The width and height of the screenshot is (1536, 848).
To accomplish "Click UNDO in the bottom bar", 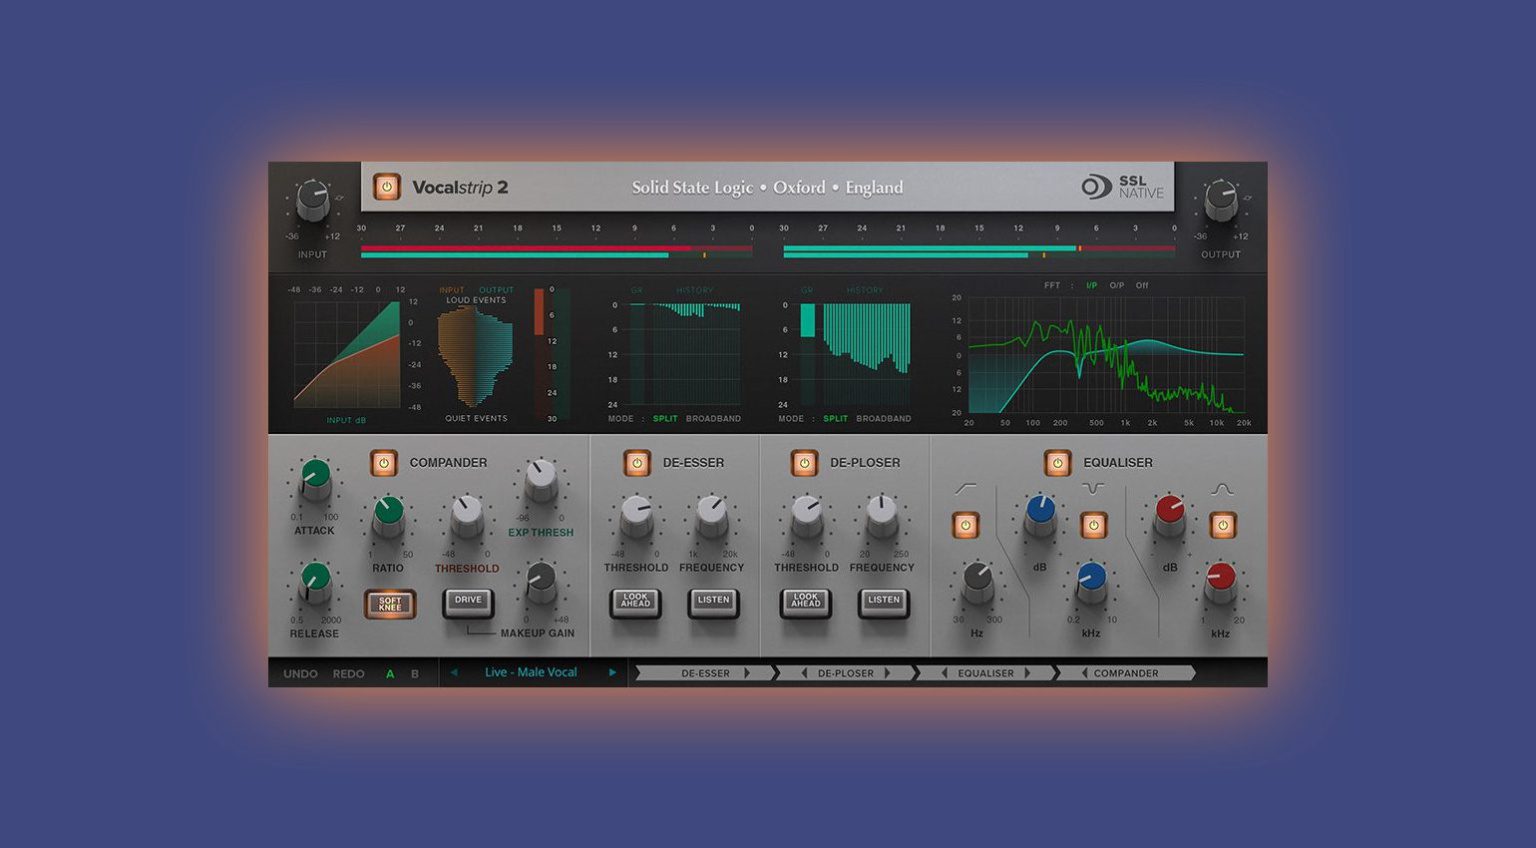I will [300, 673].
